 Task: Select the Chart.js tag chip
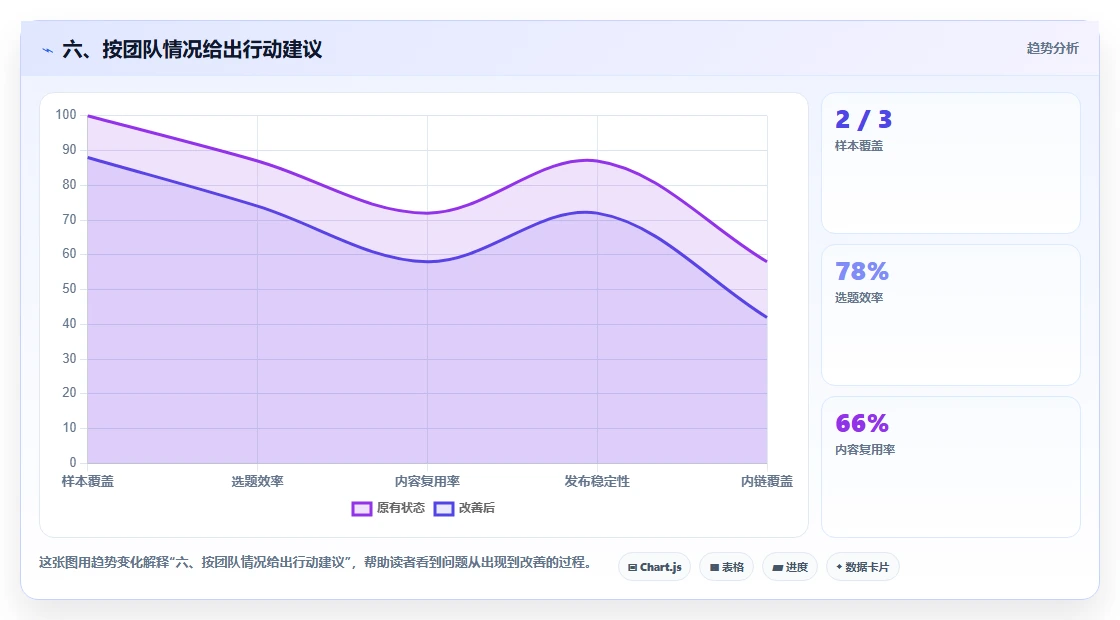pyautogui.click(x=654, y=567)
